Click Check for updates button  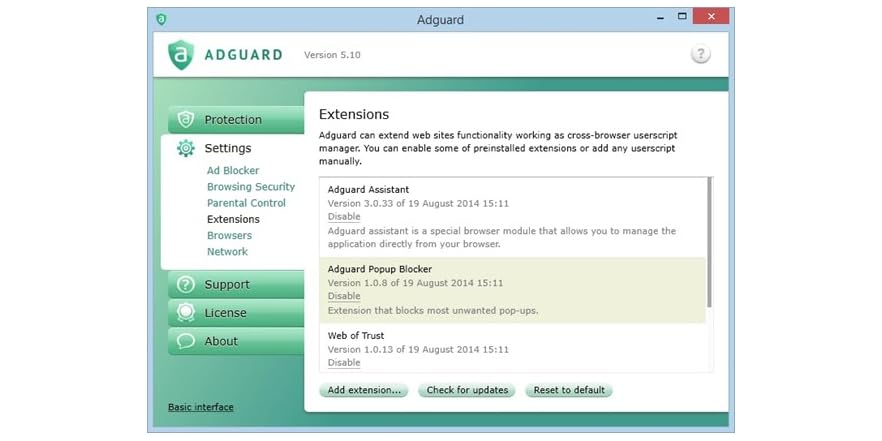[x=467, y=390]
